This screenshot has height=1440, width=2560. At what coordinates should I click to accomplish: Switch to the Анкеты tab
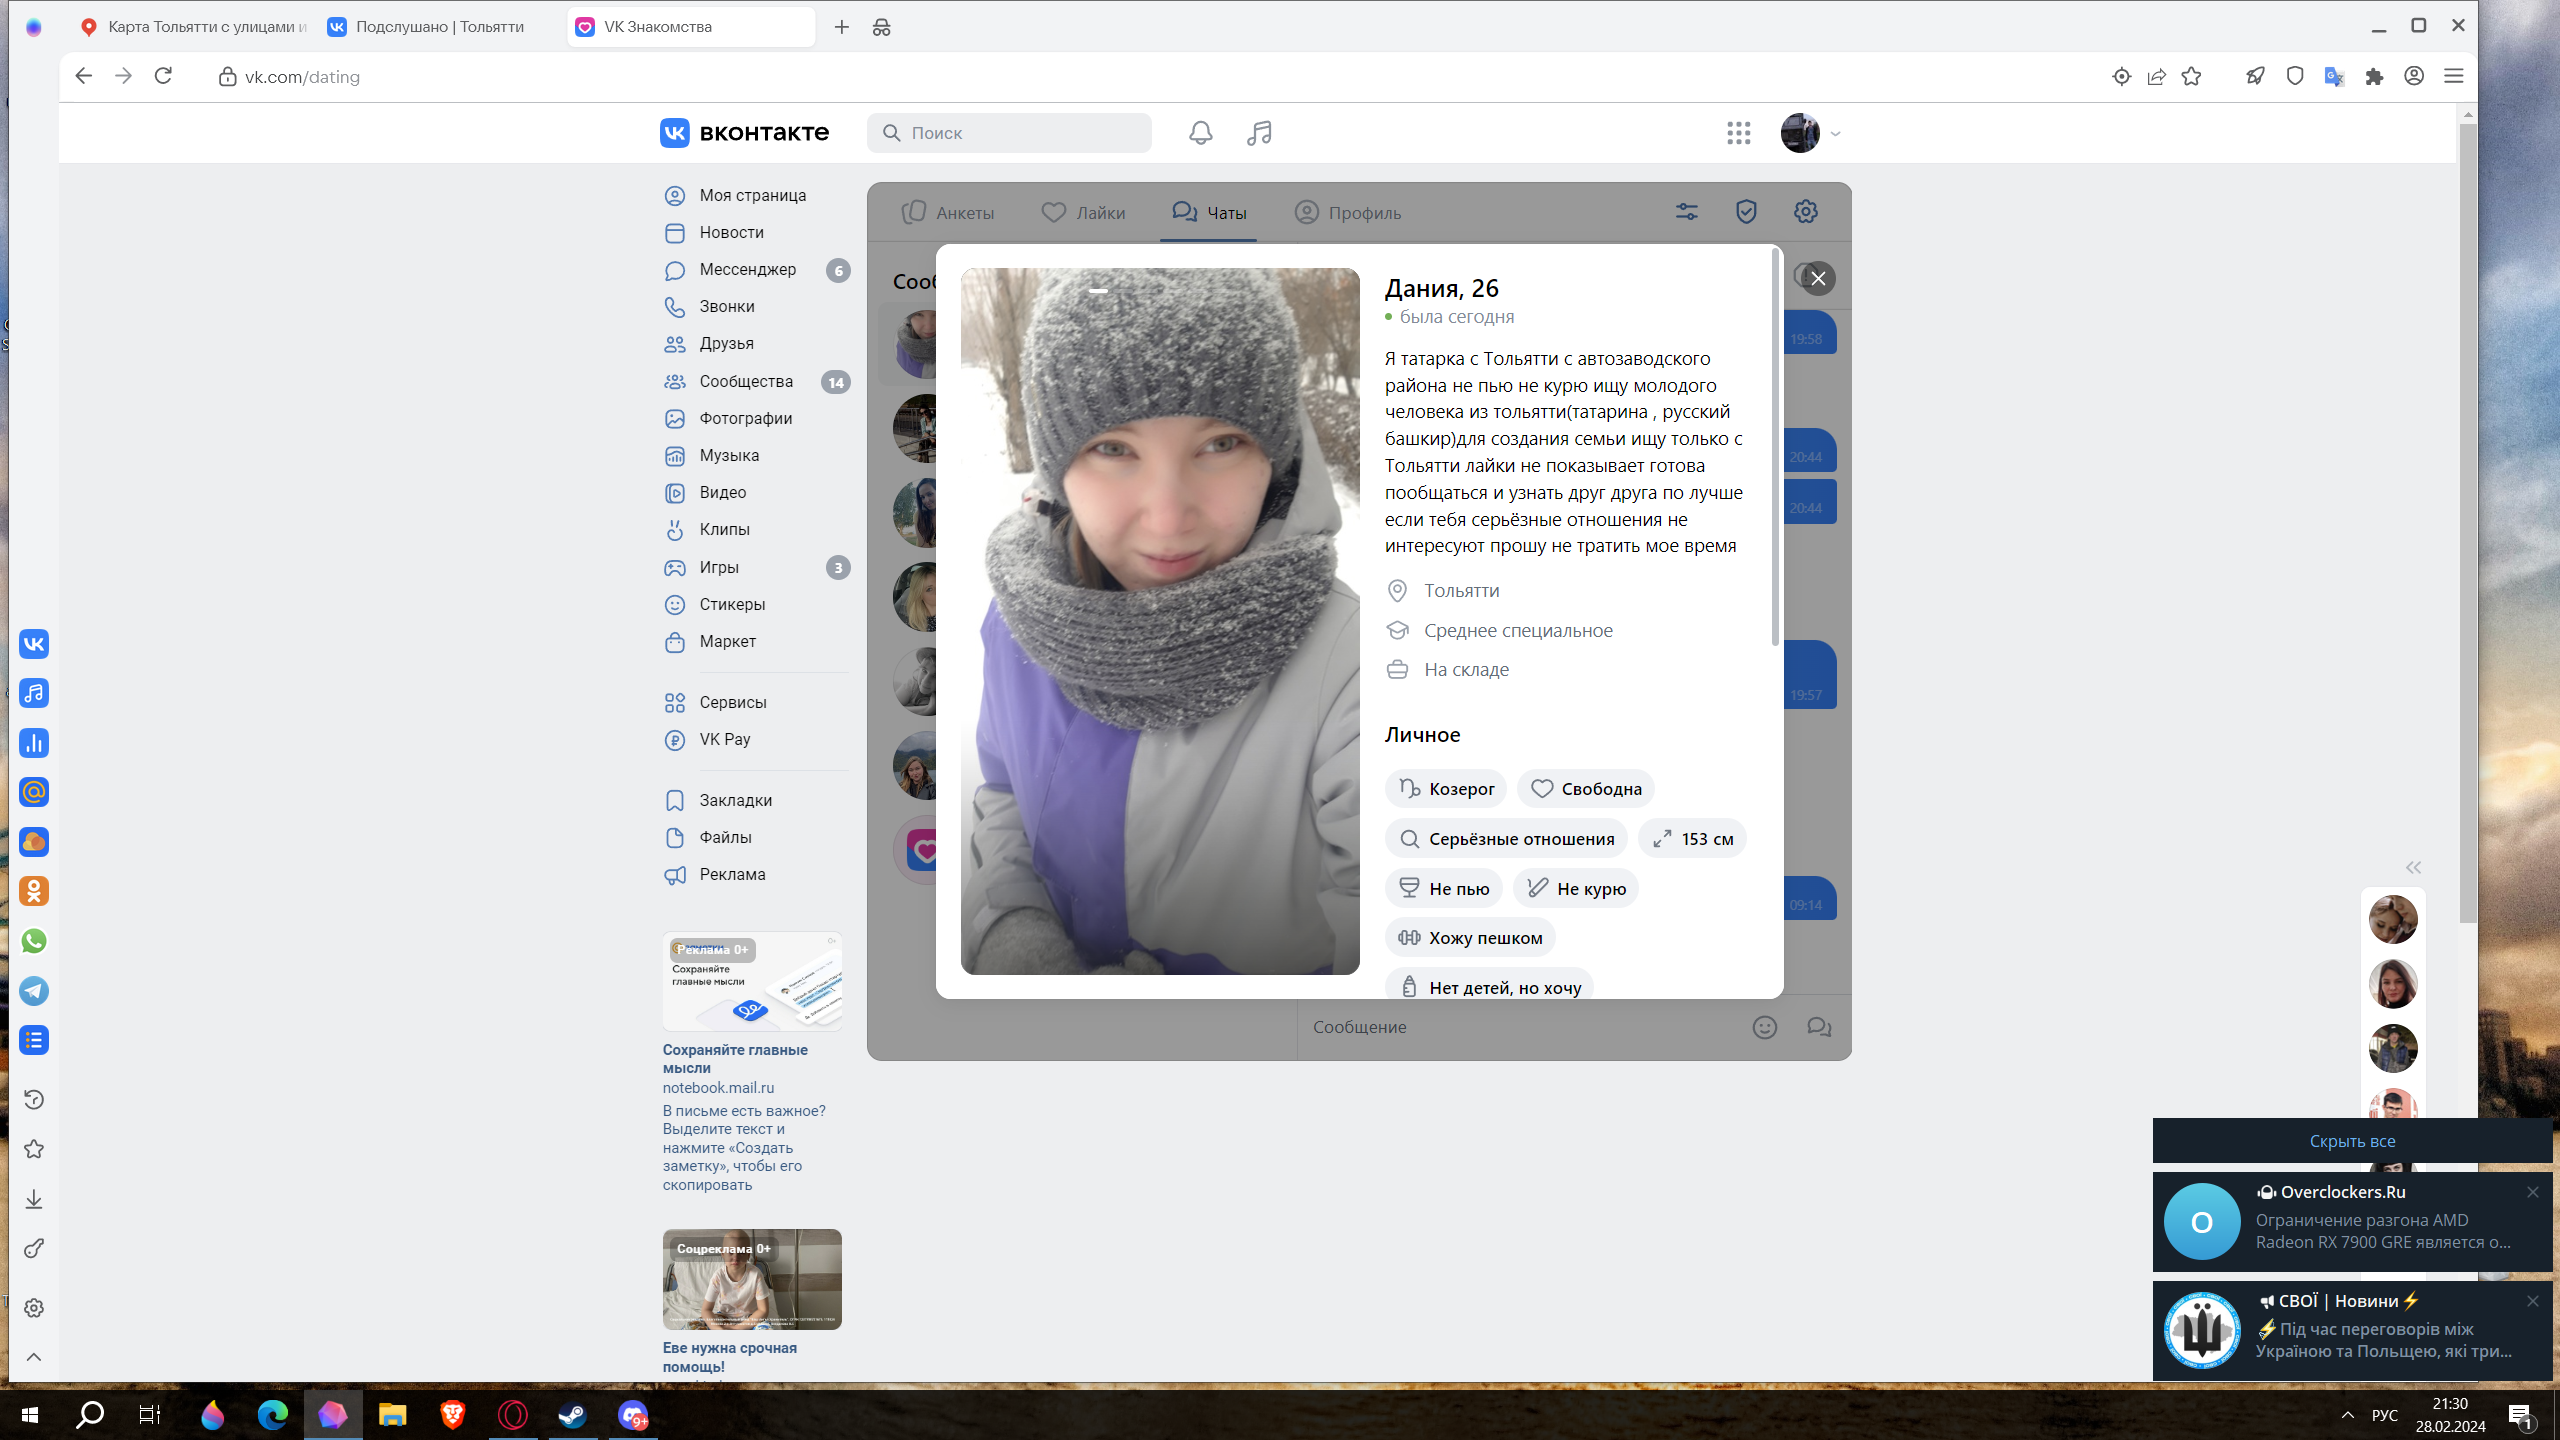[x=948, y=213]
